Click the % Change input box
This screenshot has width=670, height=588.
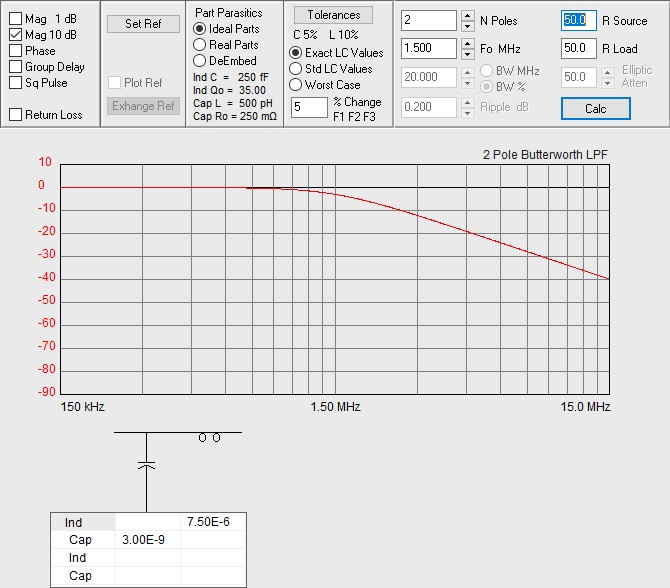309,107
